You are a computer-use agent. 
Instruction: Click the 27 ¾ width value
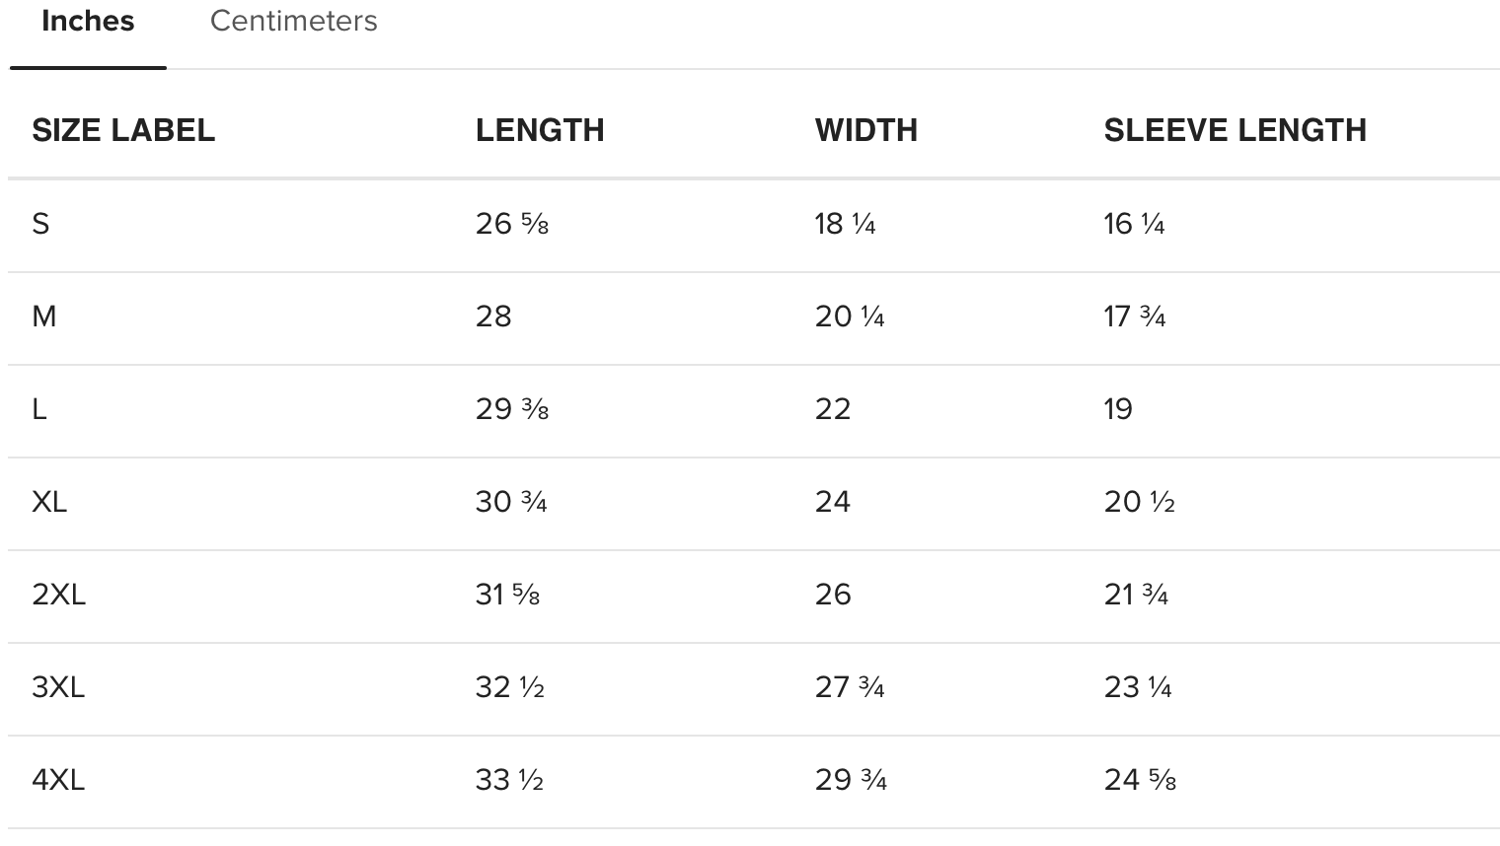(850, 687)
